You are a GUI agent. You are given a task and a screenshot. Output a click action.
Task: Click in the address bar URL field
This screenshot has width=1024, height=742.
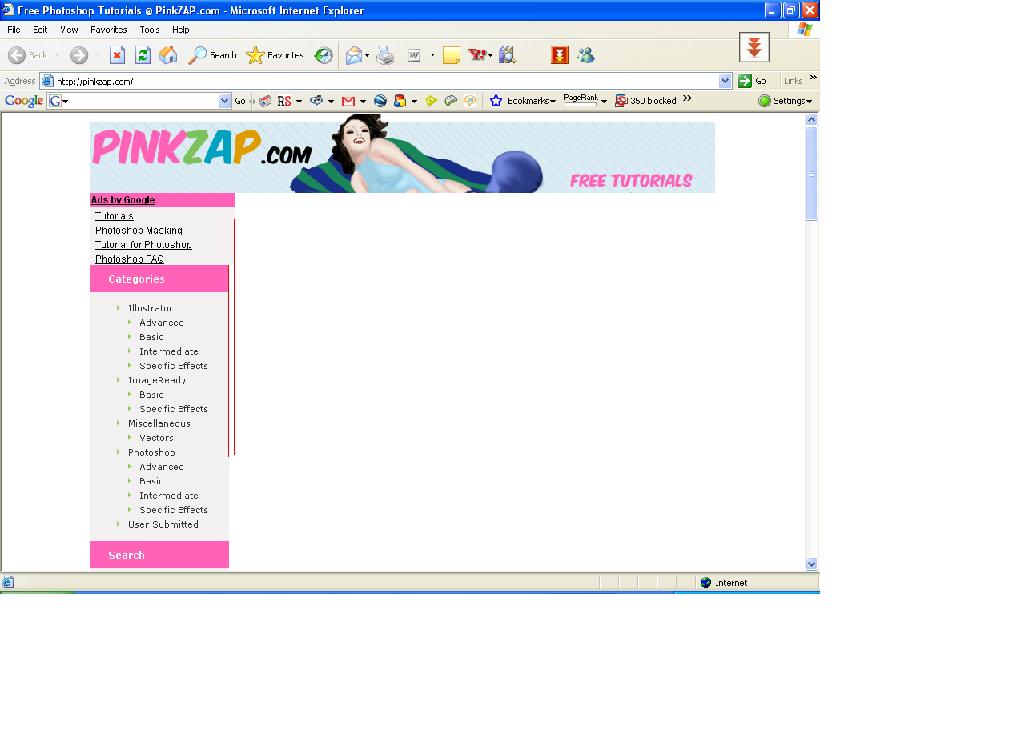coord(385,81)
